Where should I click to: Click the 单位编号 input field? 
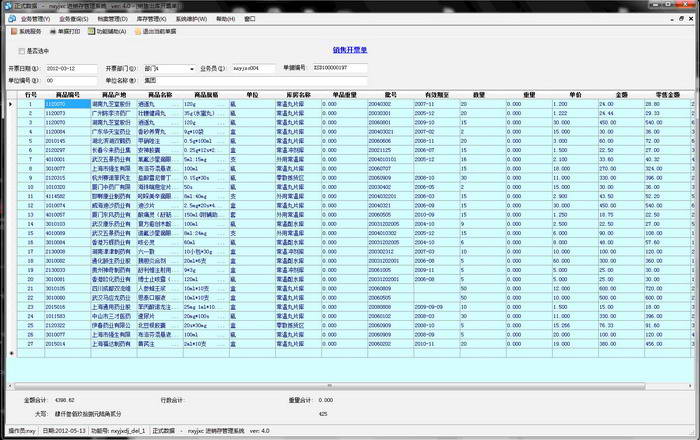tap(71, 81)
